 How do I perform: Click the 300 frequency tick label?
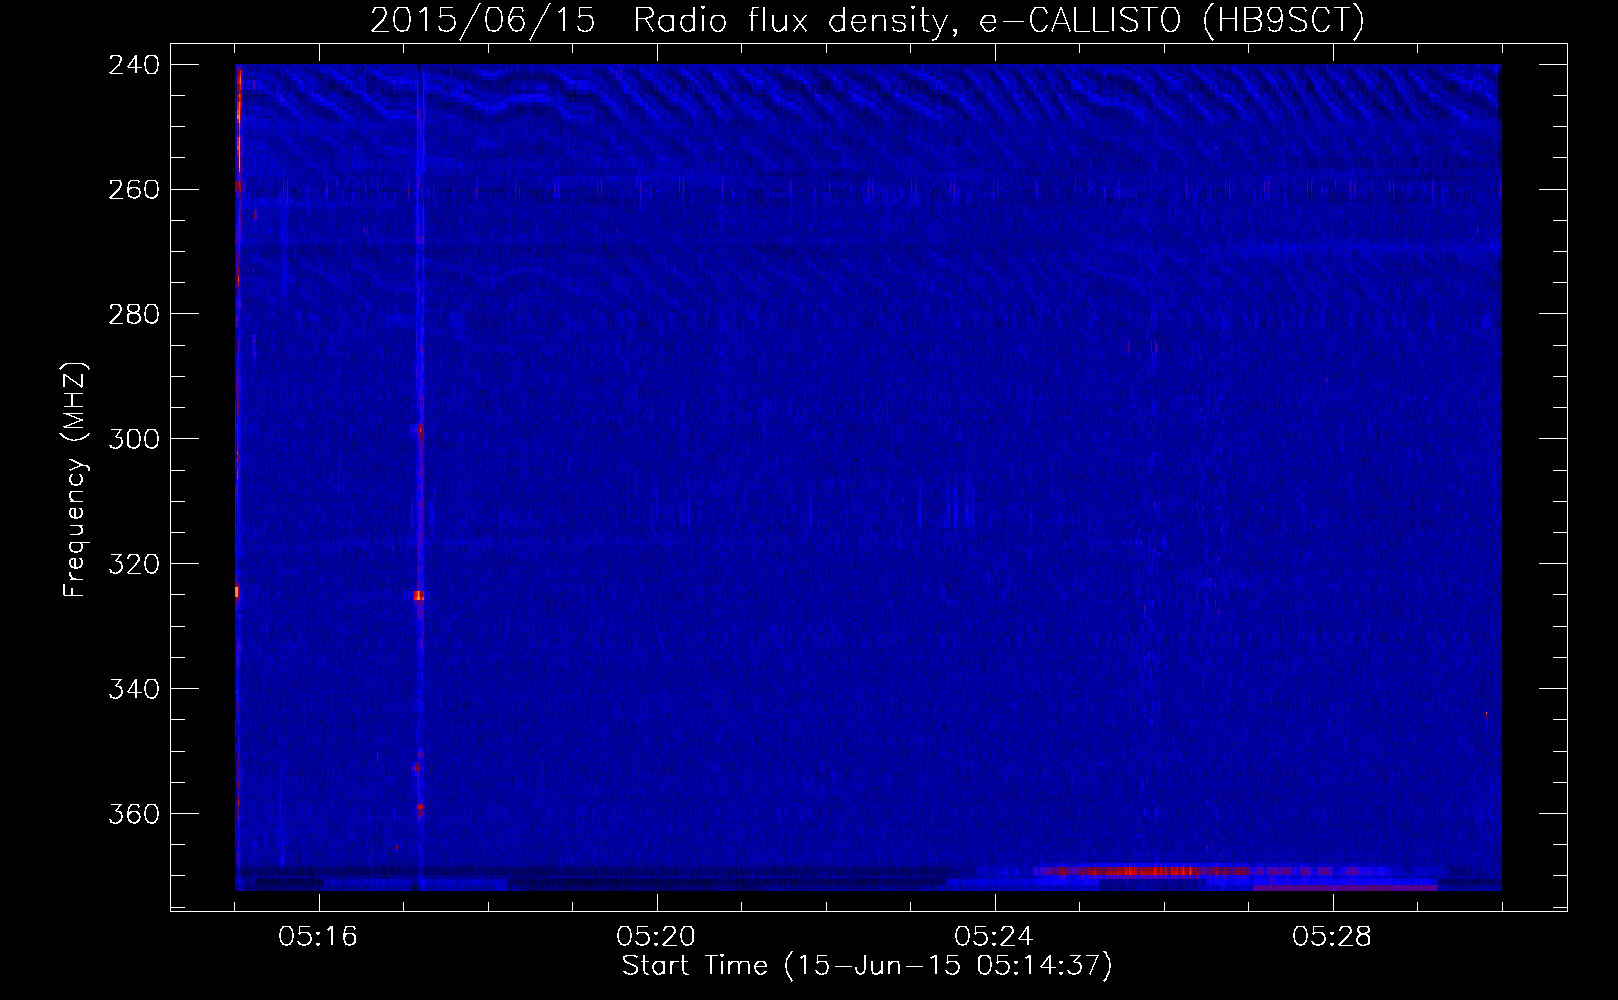pyautogui.click(x=134, y=440)
